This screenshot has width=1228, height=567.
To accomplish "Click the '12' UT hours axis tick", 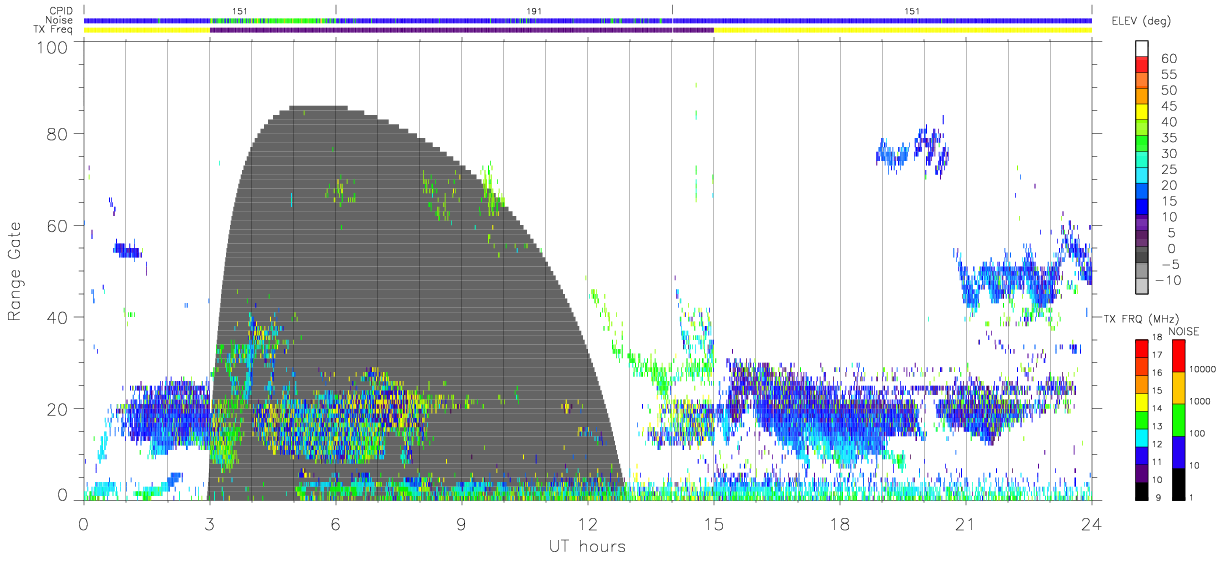I will tap(587, 523).
